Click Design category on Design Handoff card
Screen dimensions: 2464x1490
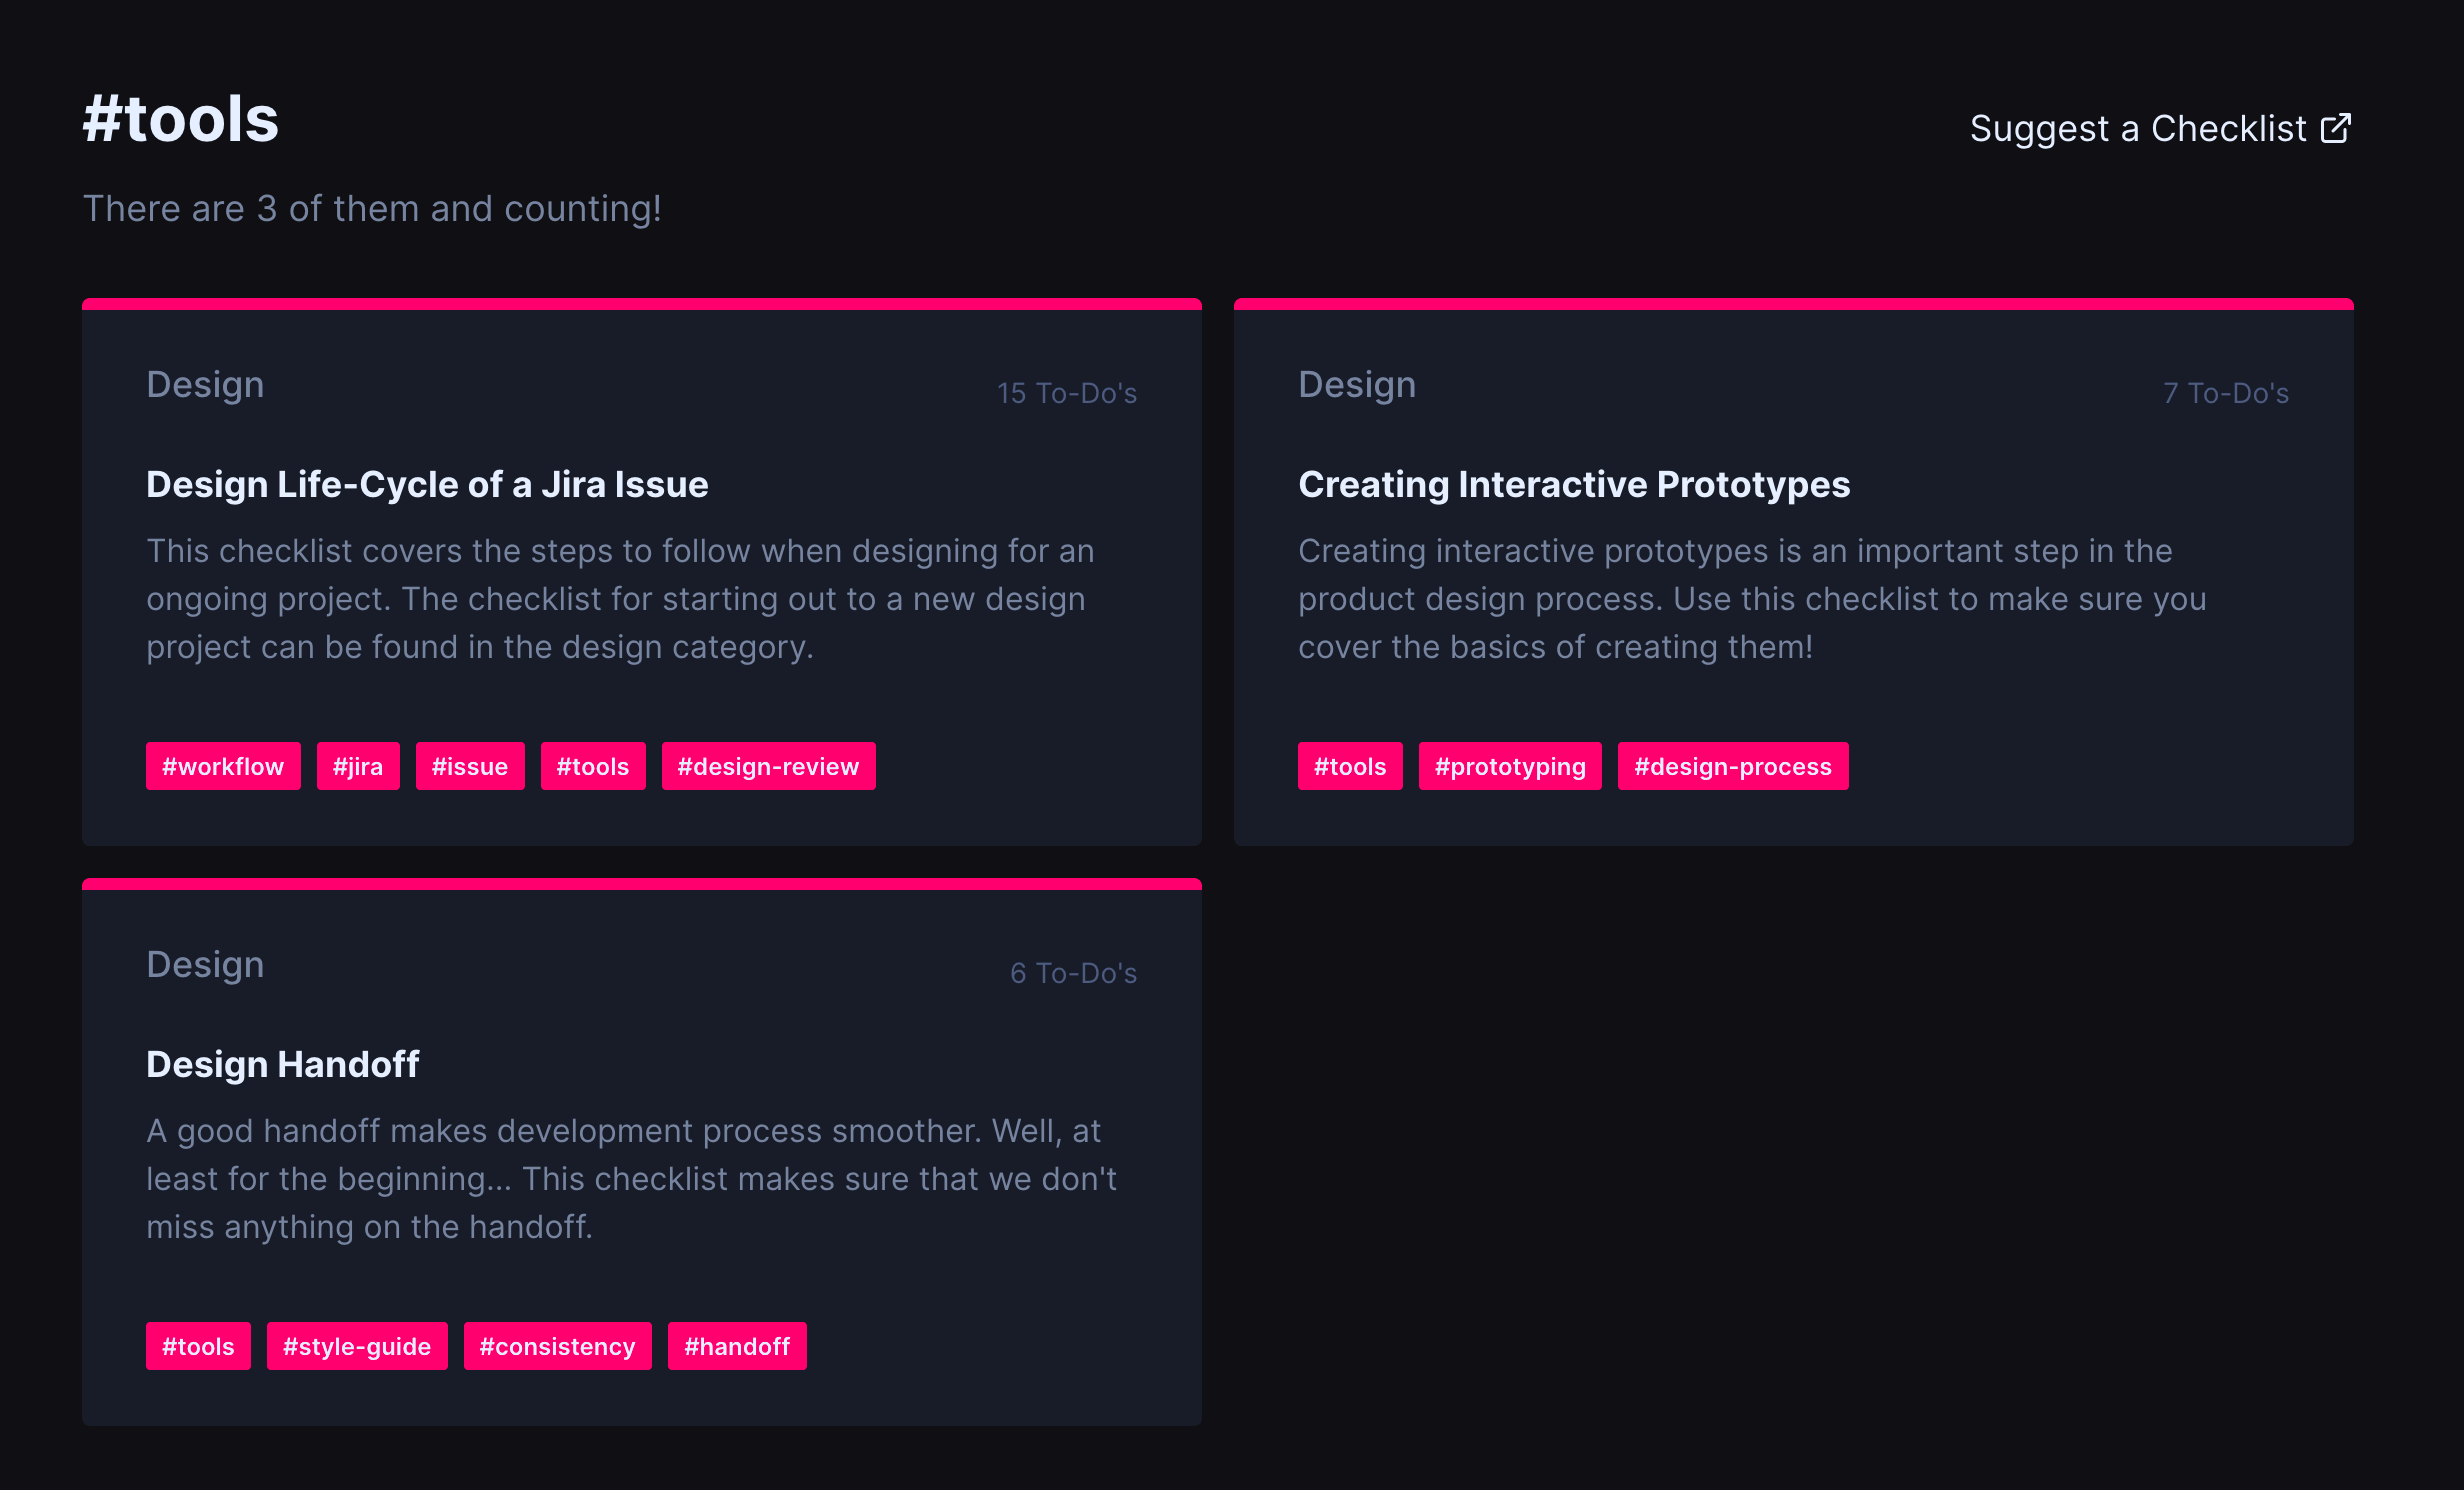205,965
